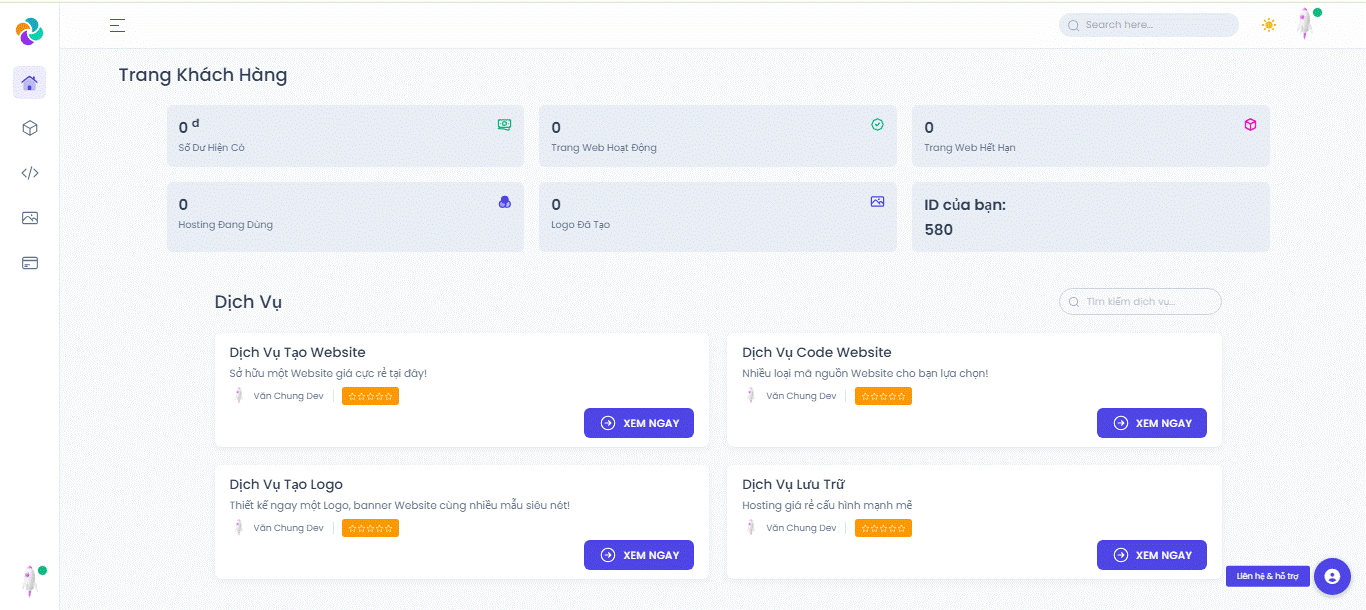Viewport: 1366px width, 610px height.
Task: Click the Số Dư Hiện Có balance card
Action: [x=345, y=136]
